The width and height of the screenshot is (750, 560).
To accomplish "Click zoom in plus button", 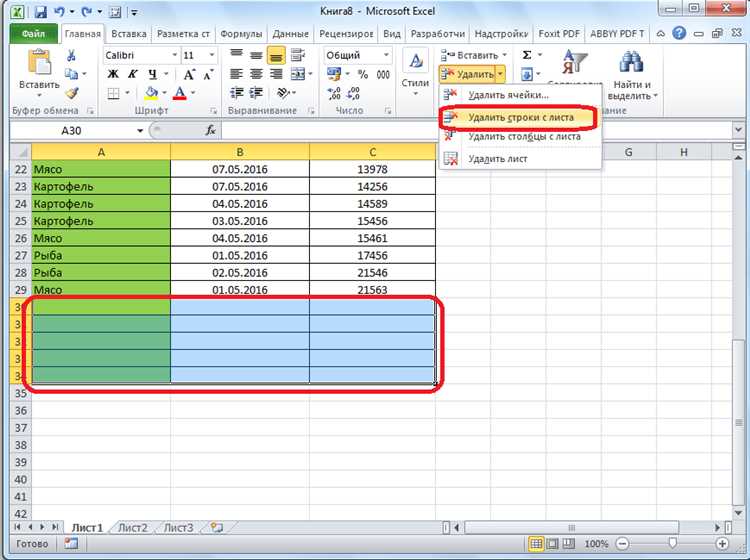I will click(x=722, y=544).
